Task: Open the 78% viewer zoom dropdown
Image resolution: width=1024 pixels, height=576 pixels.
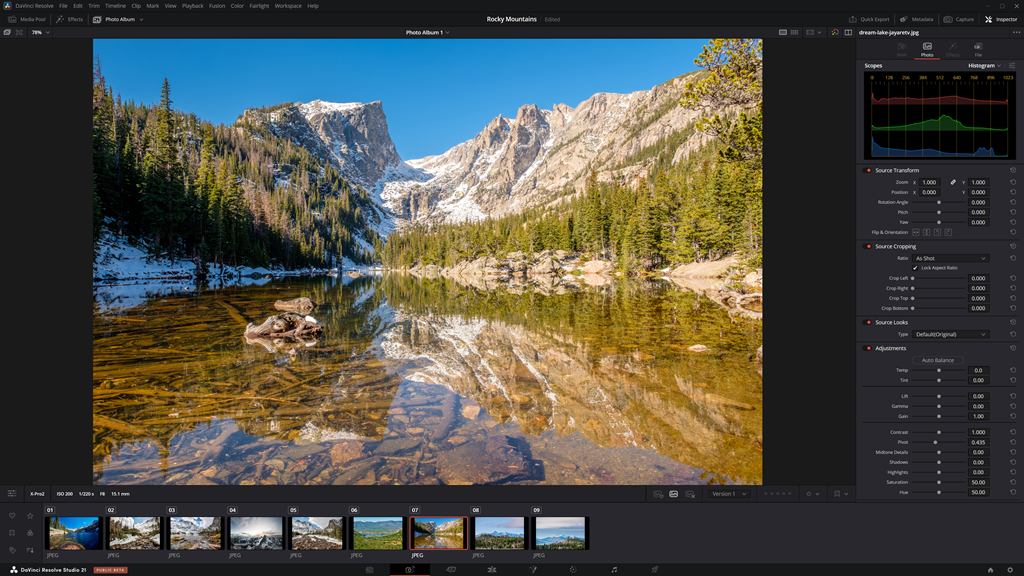Action: 40,32
